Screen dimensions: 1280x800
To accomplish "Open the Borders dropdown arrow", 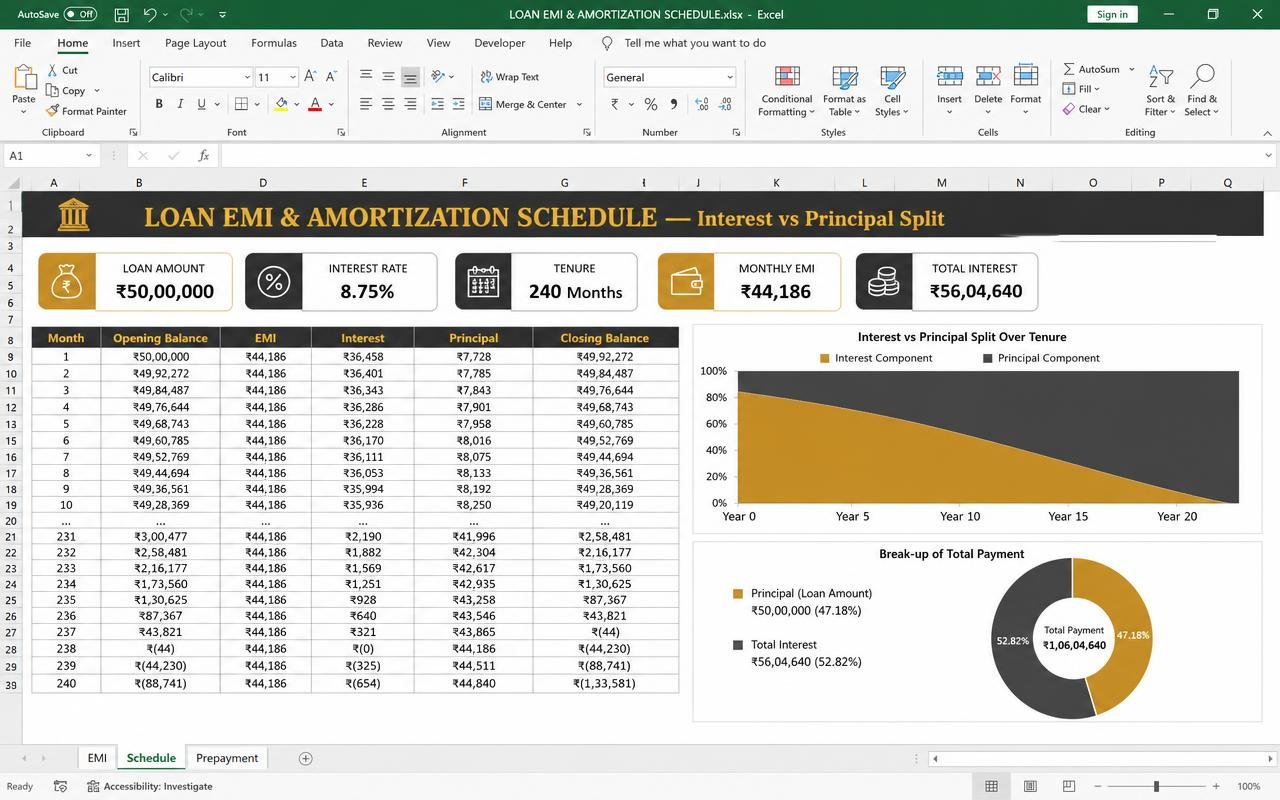I will coord(257,104).
